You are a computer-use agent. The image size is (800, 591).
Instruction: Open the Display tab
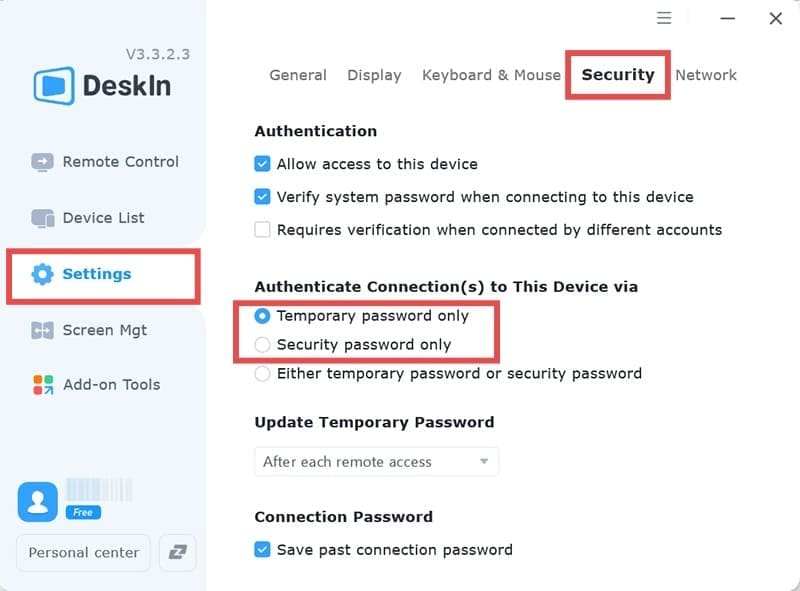point(374,75)
